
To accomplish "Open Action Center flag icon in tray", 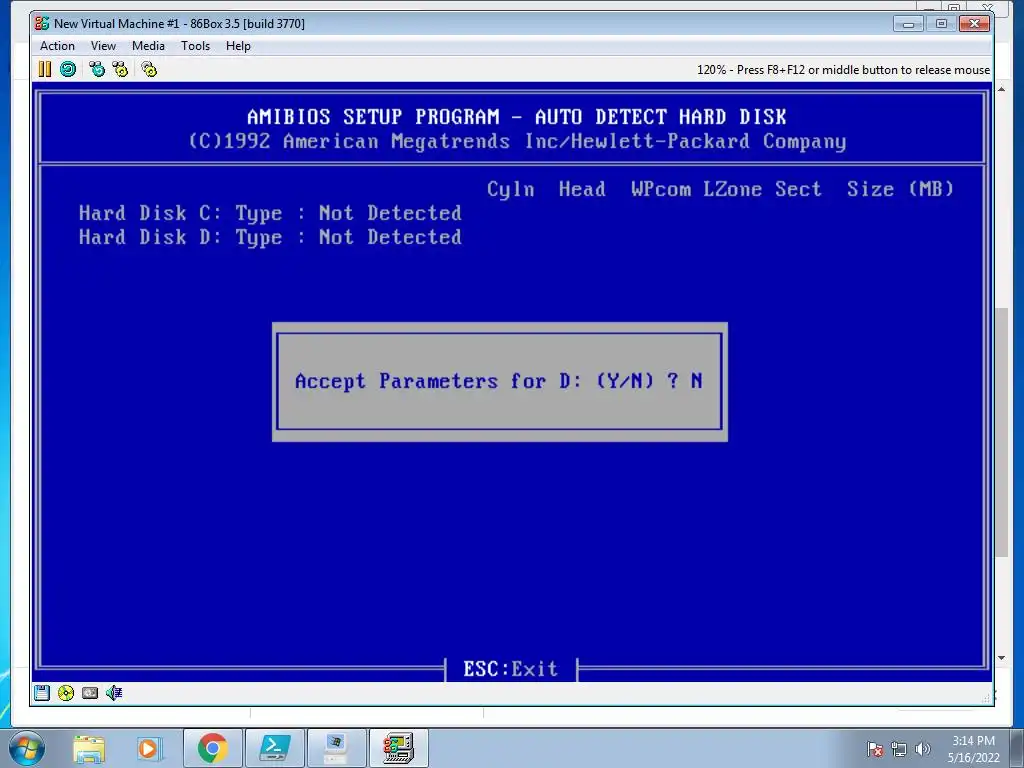I will pos(875,749).
